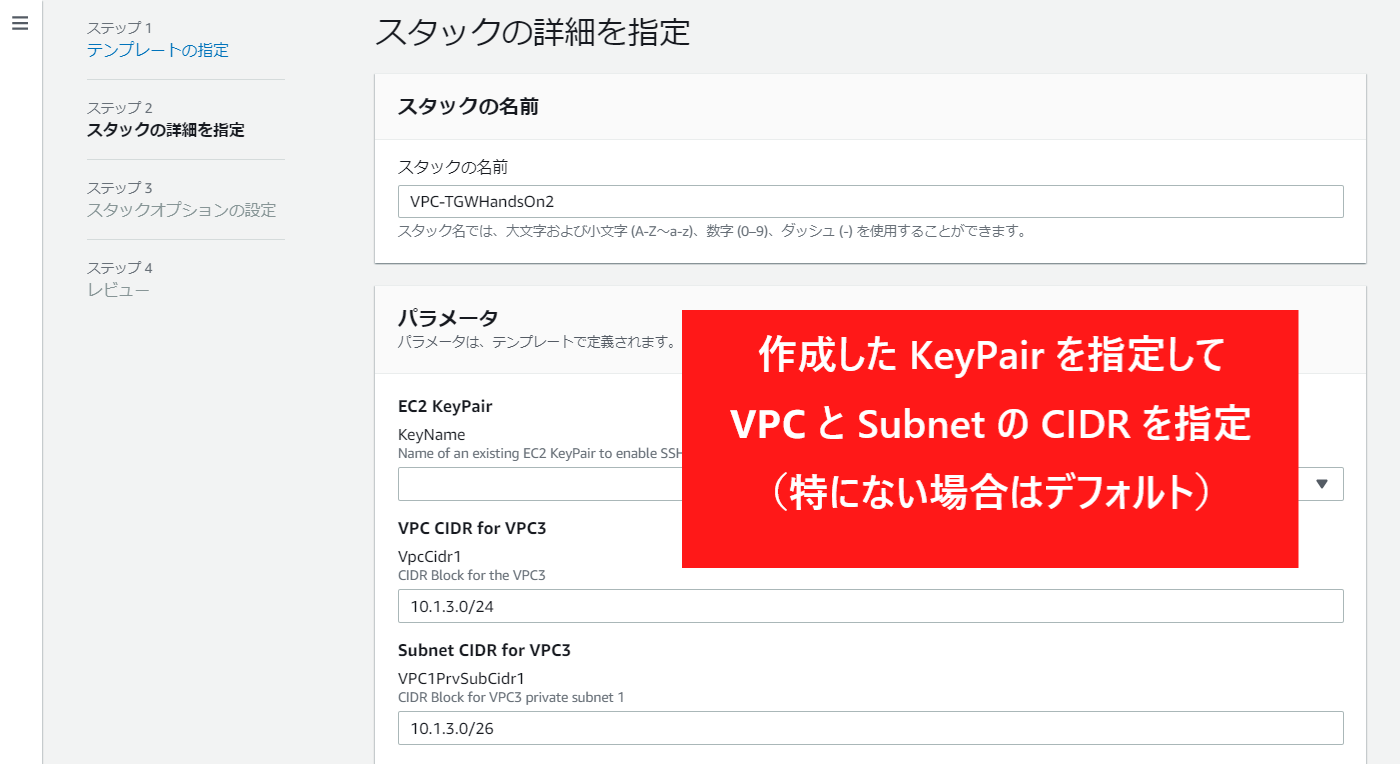Click the VPC CIDR for VPC3 label
This screenshot has width=1400, height=764.
tap(472, 528)
